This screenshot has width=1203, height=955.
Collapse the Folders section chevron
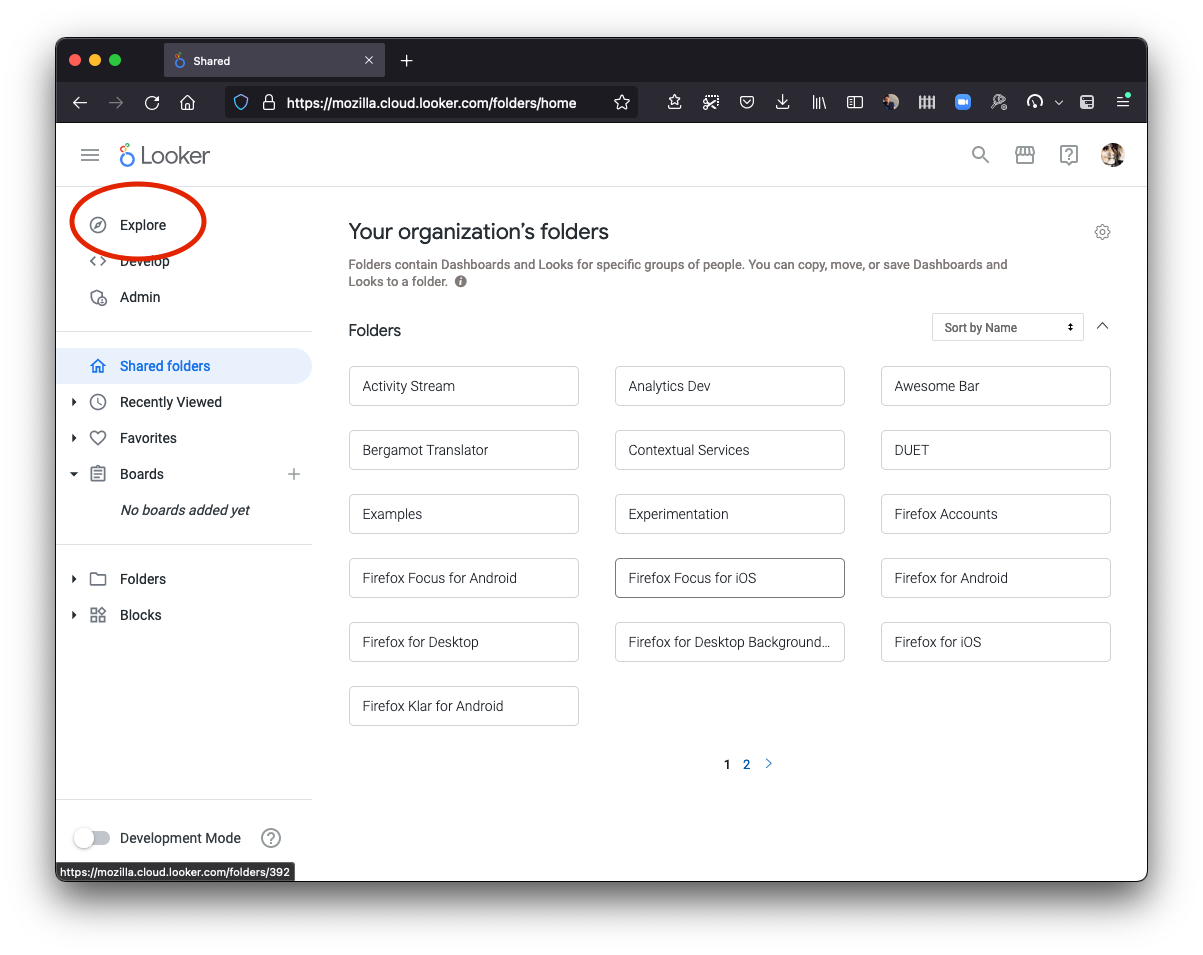click(1102, 326)
